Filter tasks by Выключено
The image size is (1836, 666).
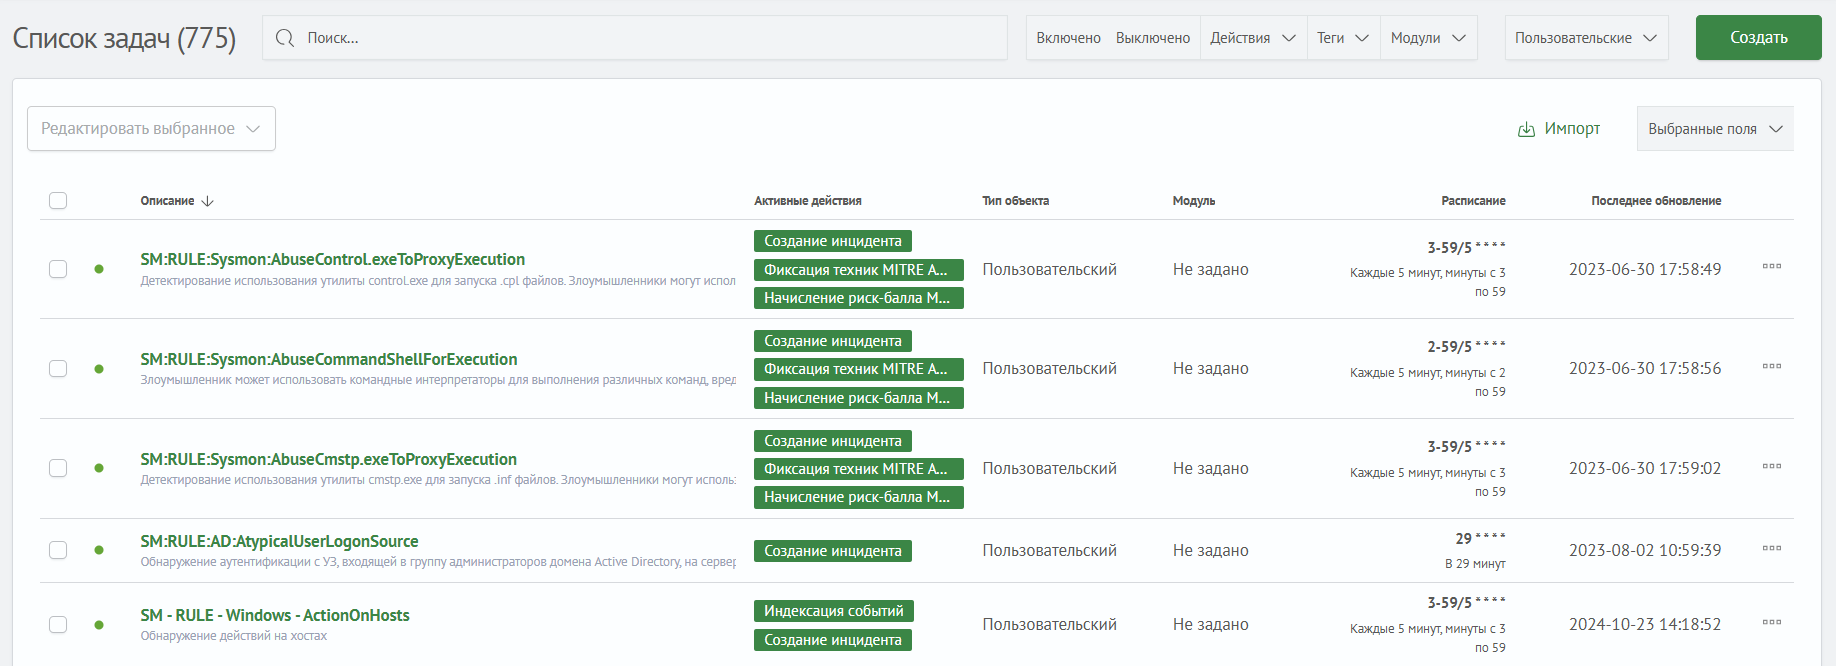[1153, 38]
